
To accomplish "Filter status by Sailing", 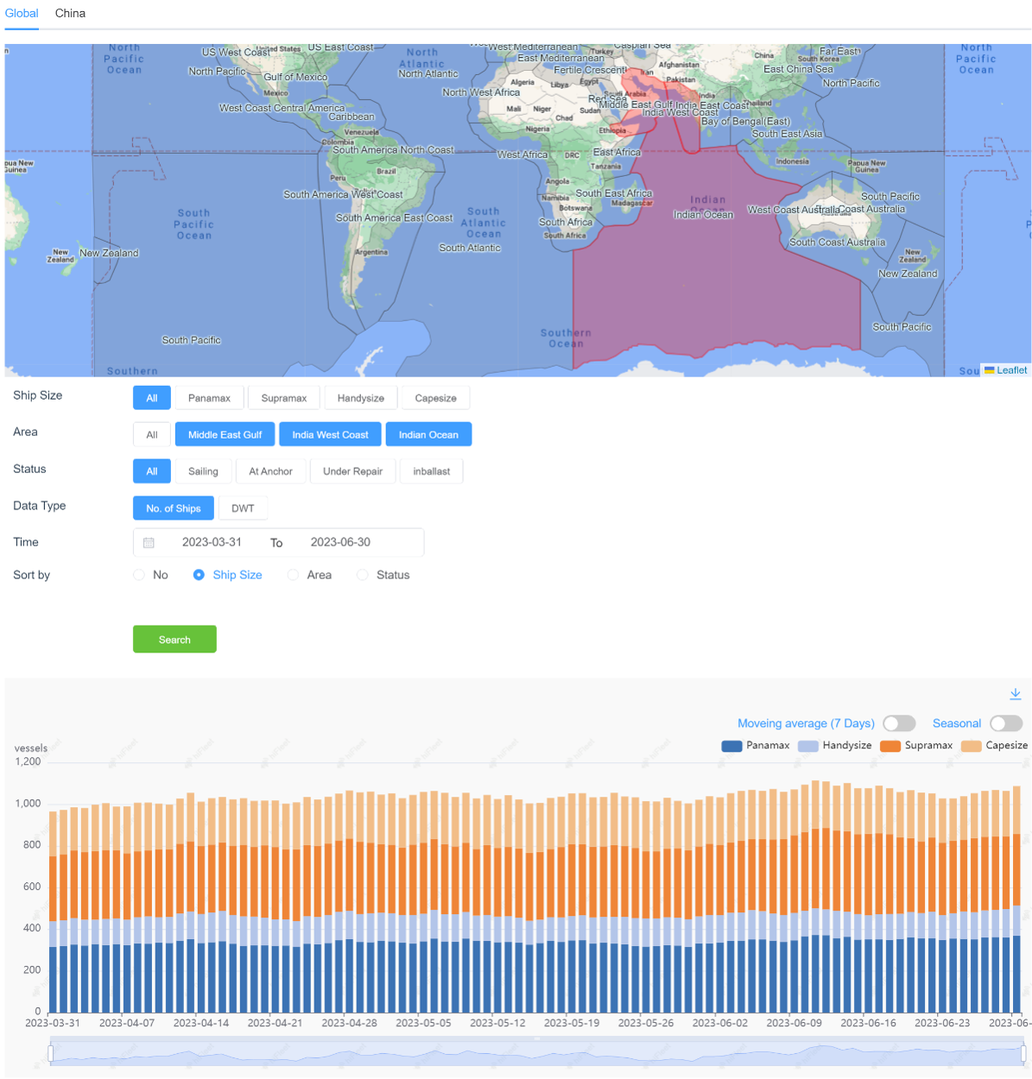I will click(203, 471).
